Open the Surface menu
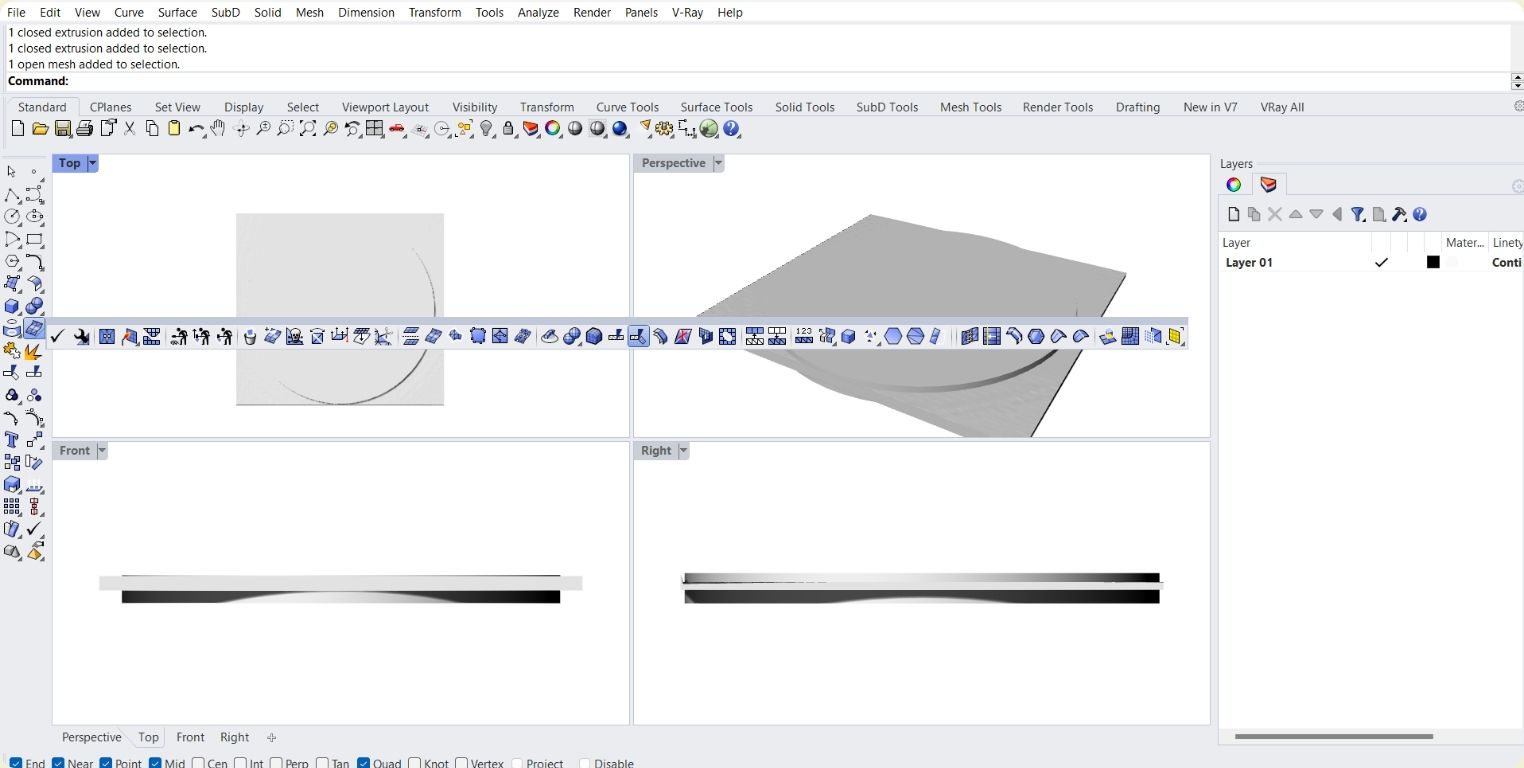Image resolution: width=1524 pixels, height=768 pixels. click(177, 12)
